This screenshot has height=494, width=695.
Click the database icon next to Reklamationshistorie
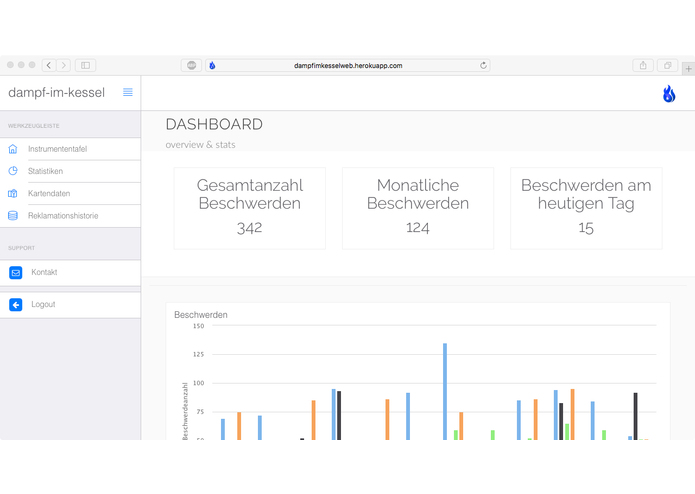coord(13,216)
